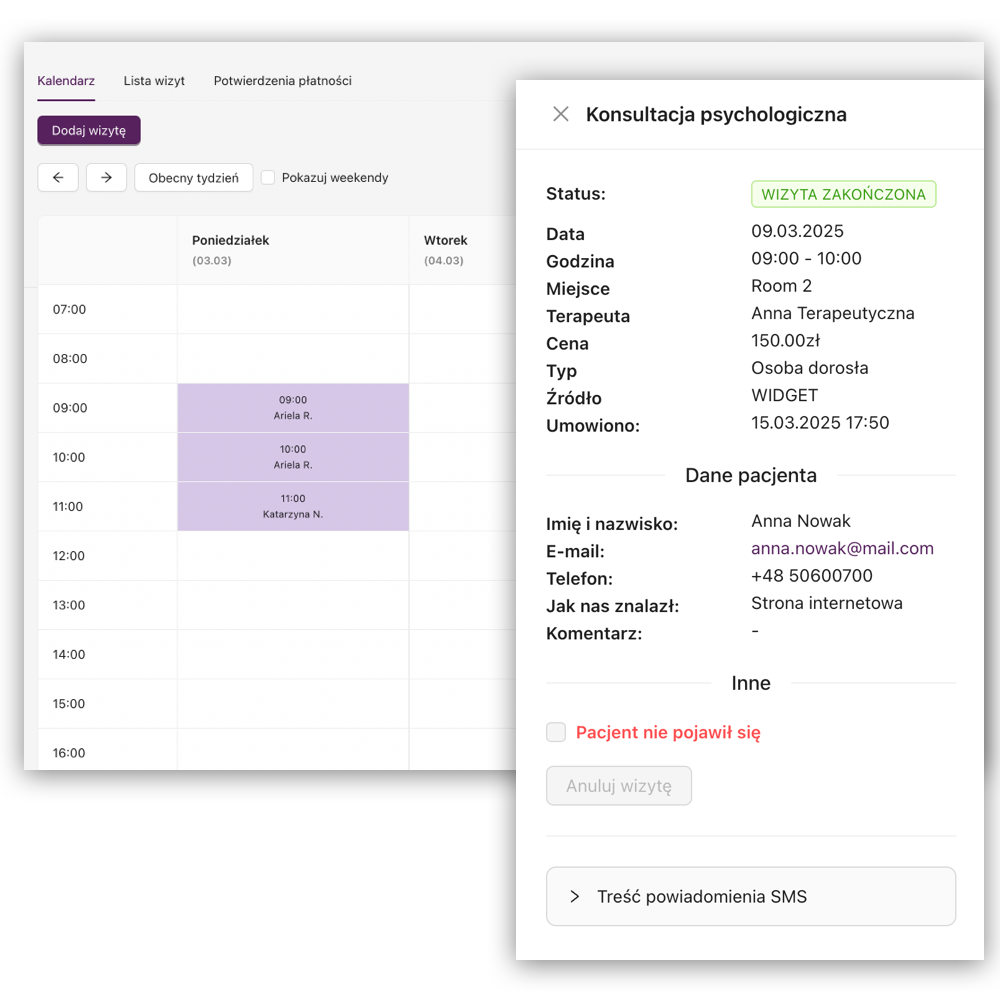The height and width of the screenshot is (1000, 1000).
Task: Open the 09:00 Ariela R. appointment
Action: (x=293, y=408)
